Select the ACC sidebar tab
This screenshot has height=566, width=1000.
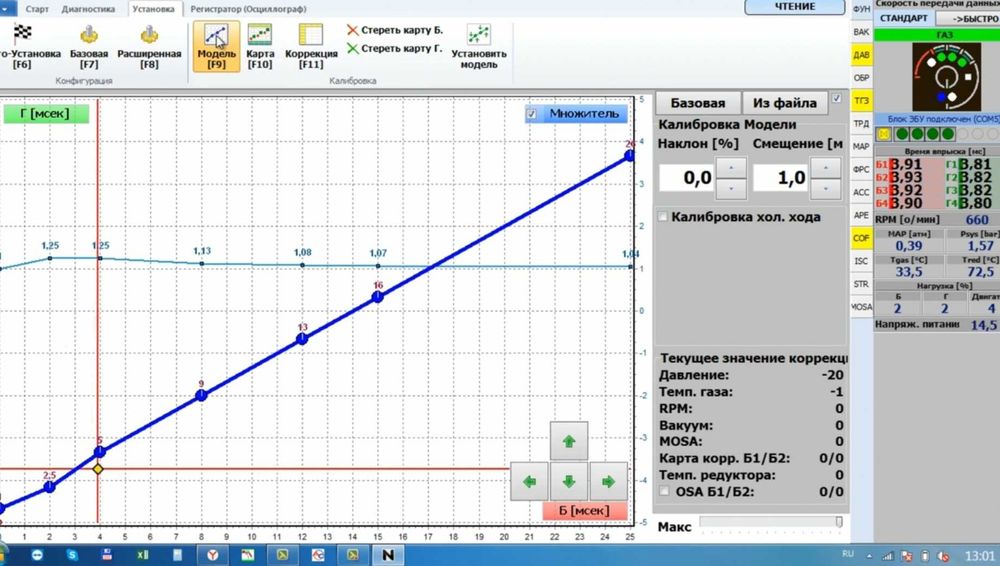862,192
